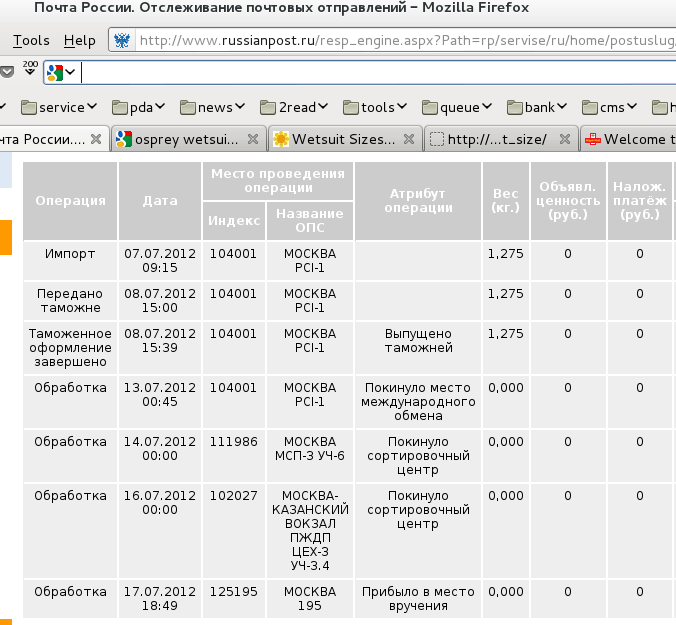Click the Передано таможне cell
Screen dimensions: 676x625
[70, 300]
